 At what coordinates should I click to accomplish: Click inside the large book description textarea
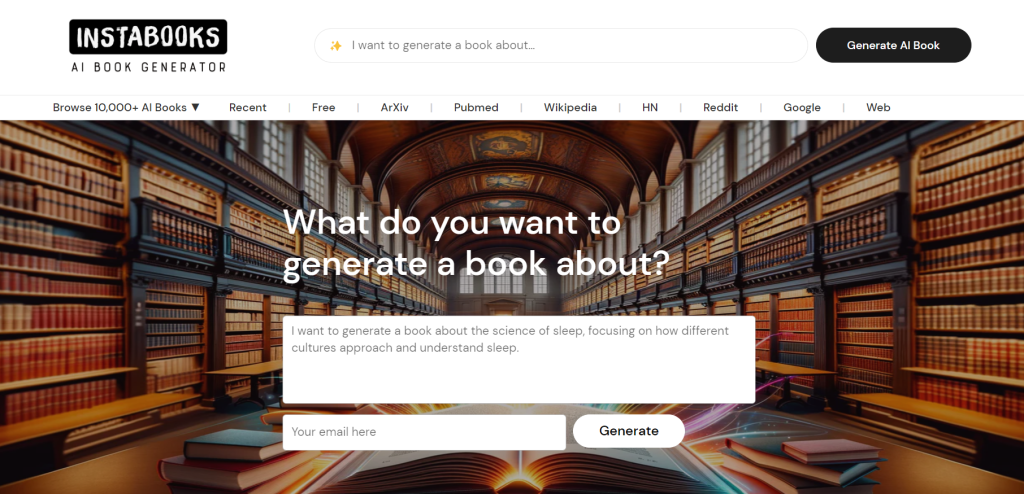(x=519, y=359)
